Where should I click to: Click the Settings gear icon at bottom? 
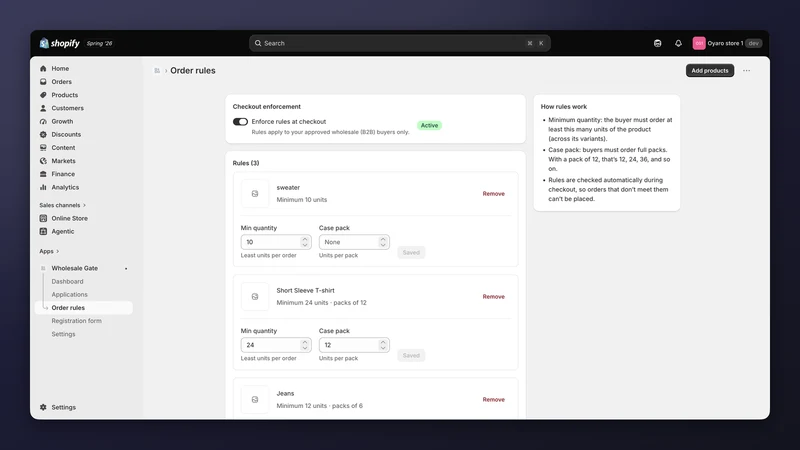pyautogui.click(x=43, y=407)
